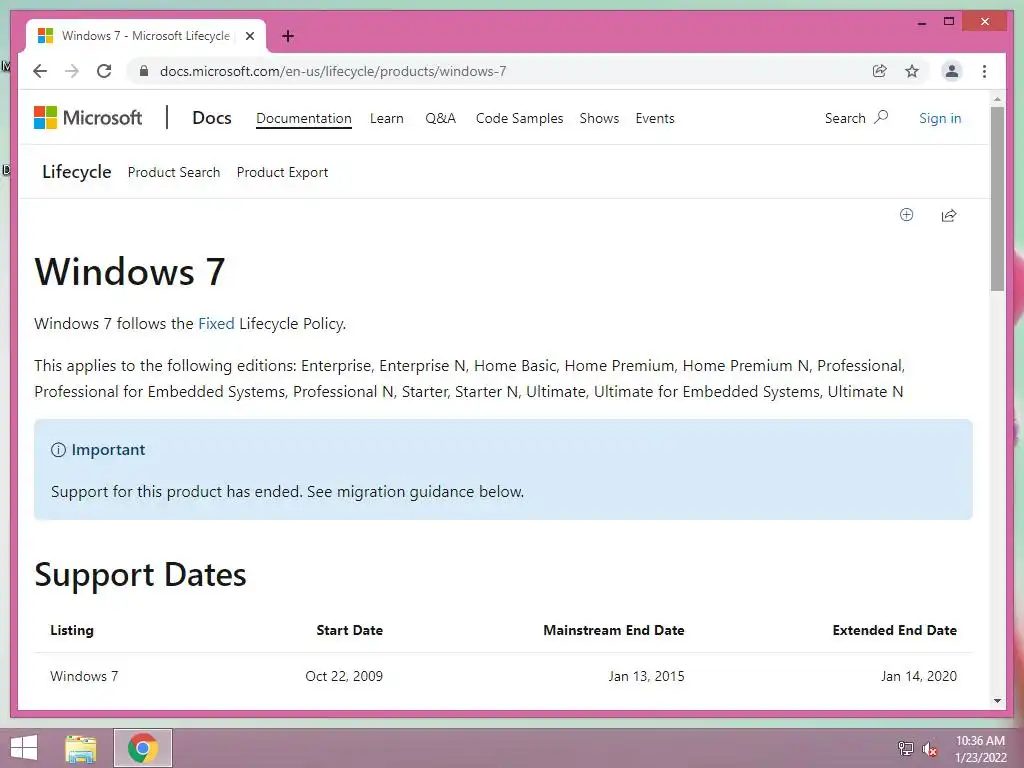Click the Listing column header

click(x=72, y=630)
